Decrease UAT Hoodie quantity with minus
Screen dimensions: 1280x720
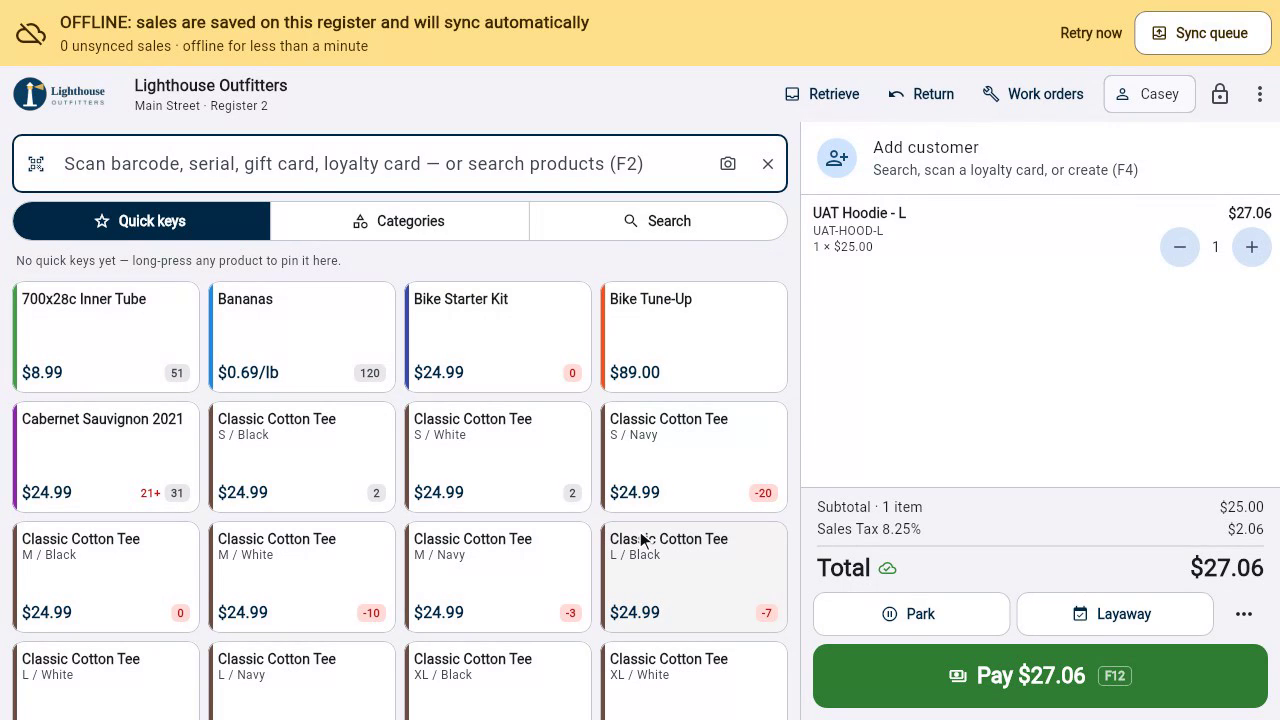[1180, 247]
